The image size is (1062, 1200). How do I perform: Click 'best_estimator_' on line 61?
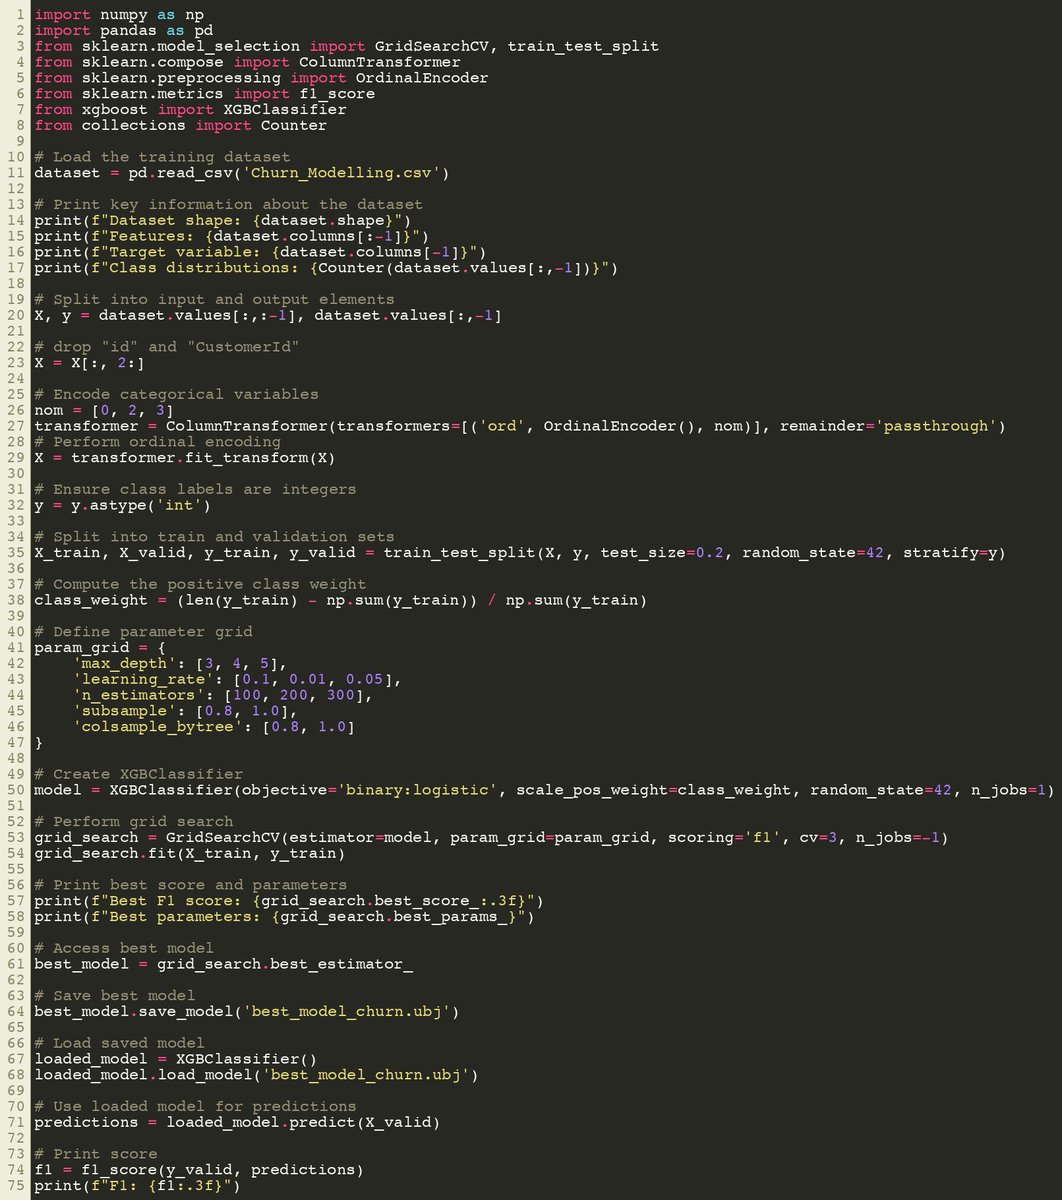point(344,964)
